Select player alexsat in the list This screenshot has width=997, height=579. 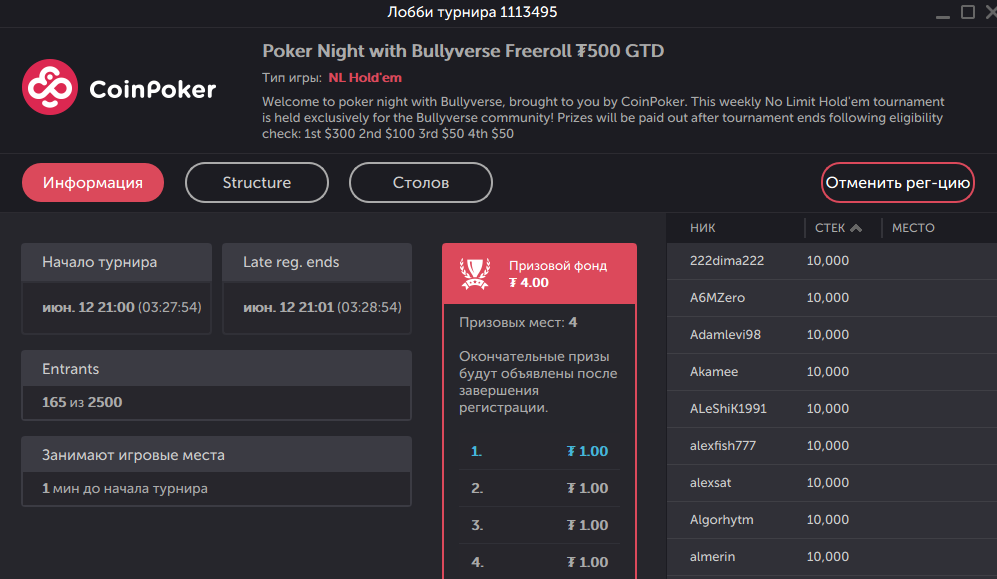click(x=832, y=482)
